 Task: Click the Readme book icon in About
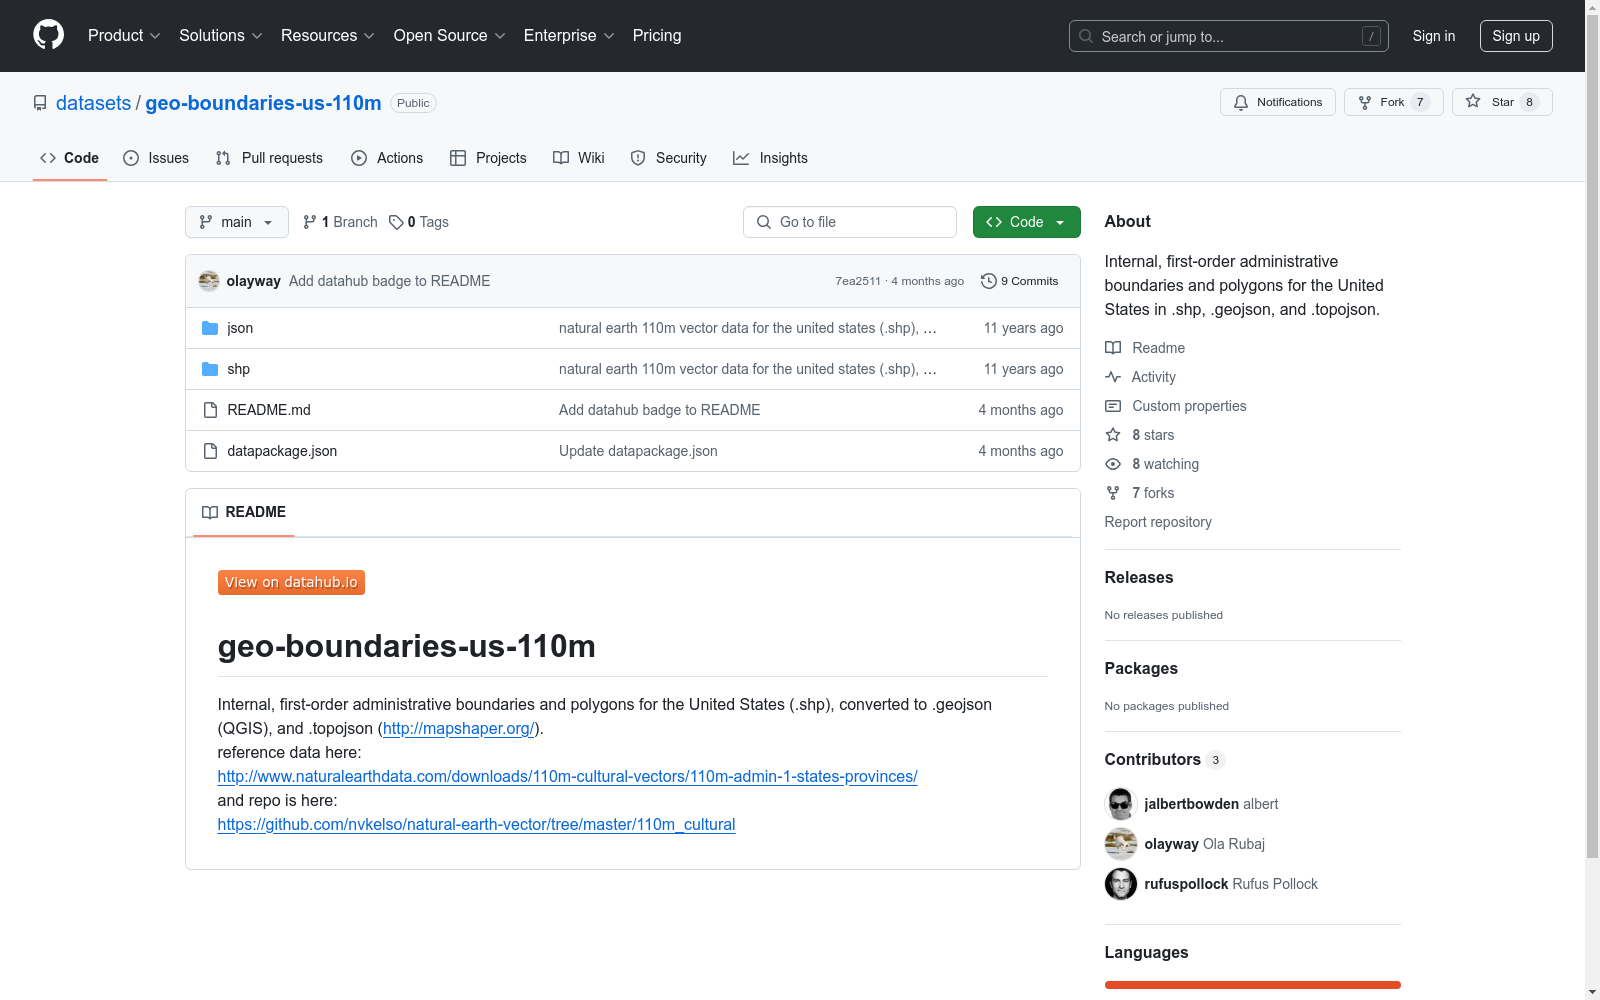[x=1113, y=348]
